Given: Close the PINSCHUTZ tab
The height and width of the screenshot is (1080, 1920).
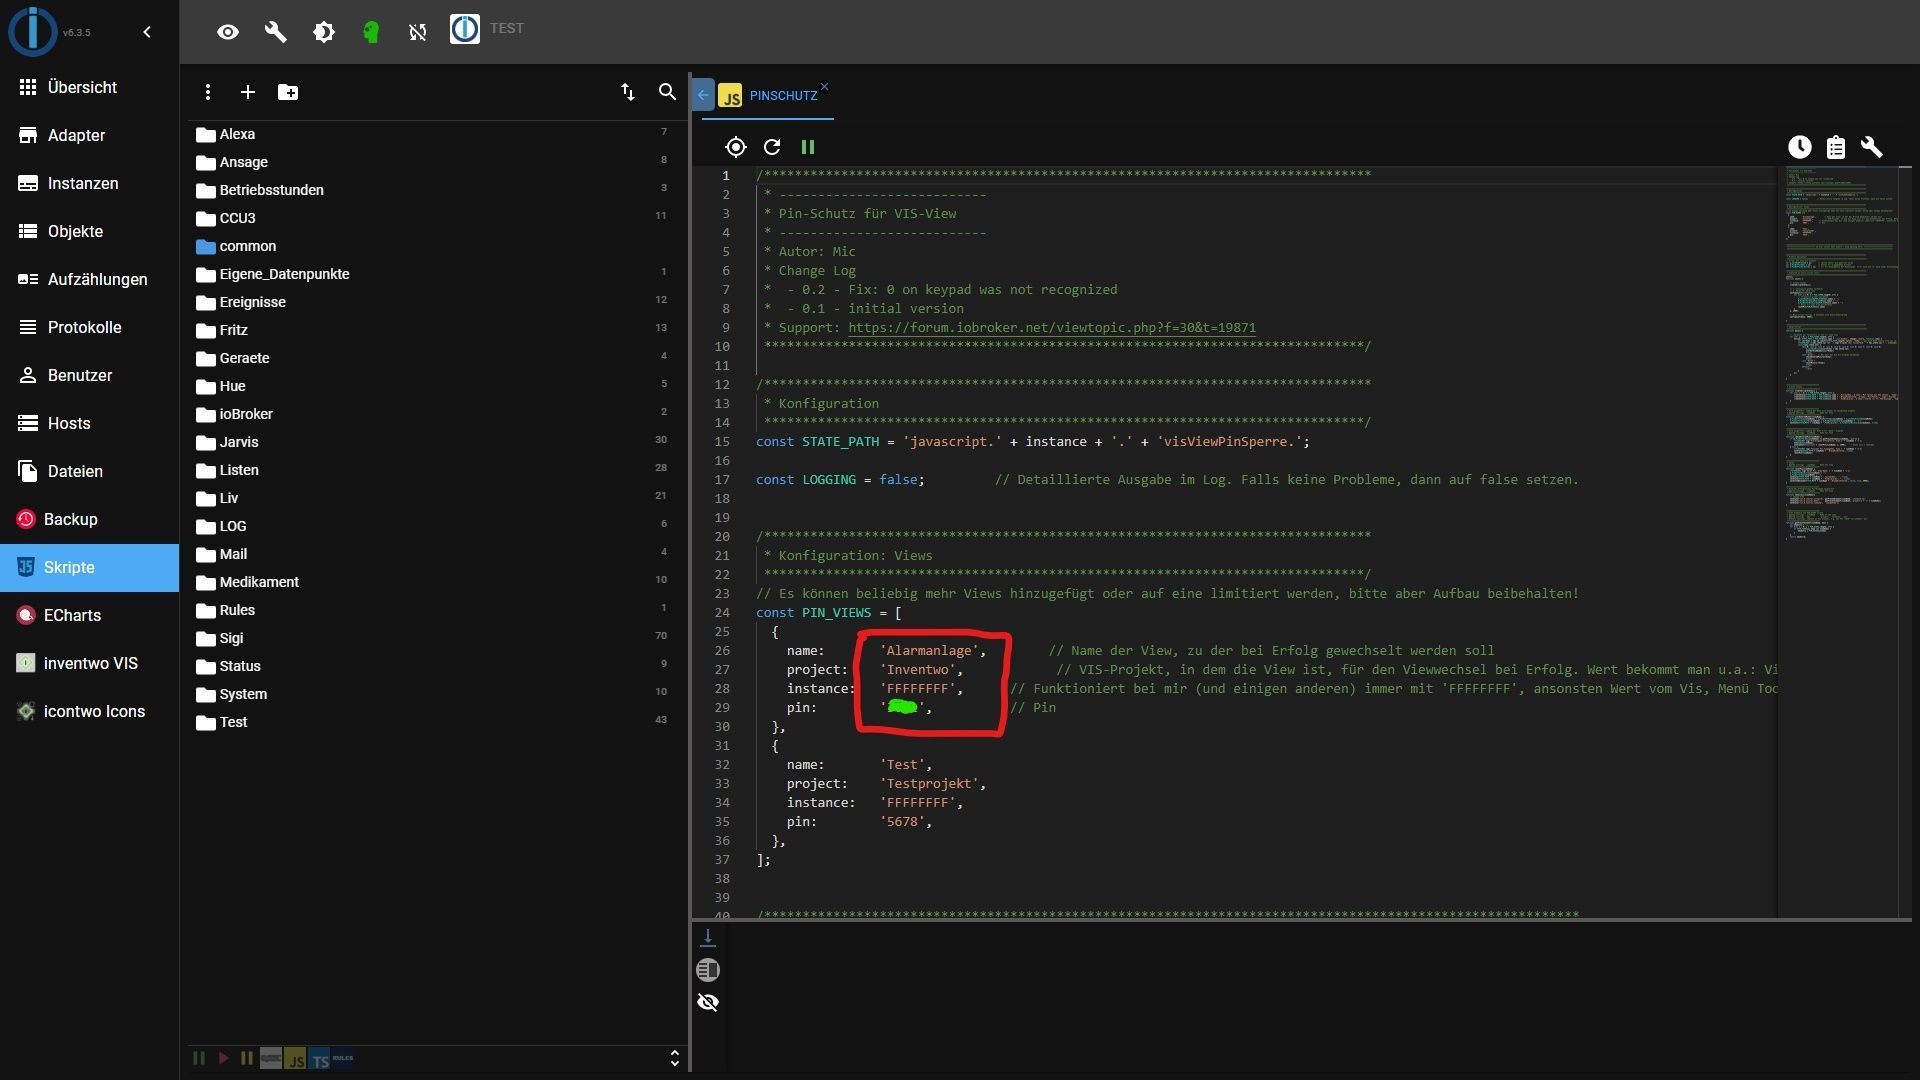Looking at the screenshot, I should (x=825, y=87).
